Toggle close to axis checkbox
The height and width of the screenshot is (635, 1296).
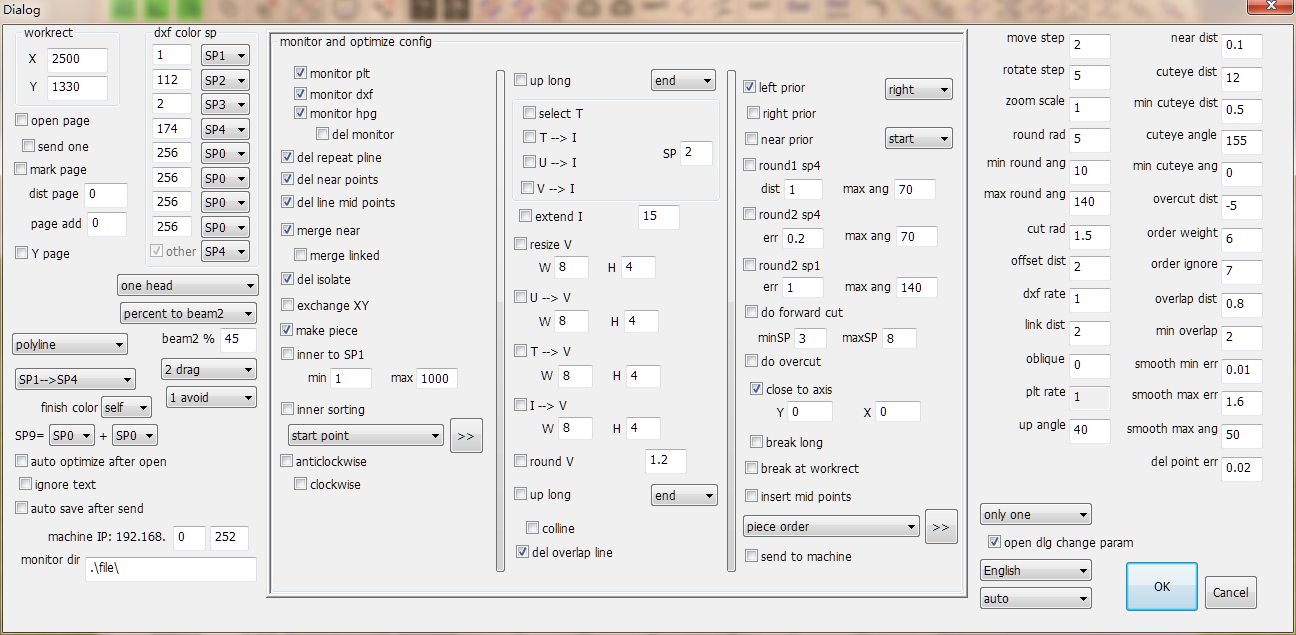coord(757,389)
